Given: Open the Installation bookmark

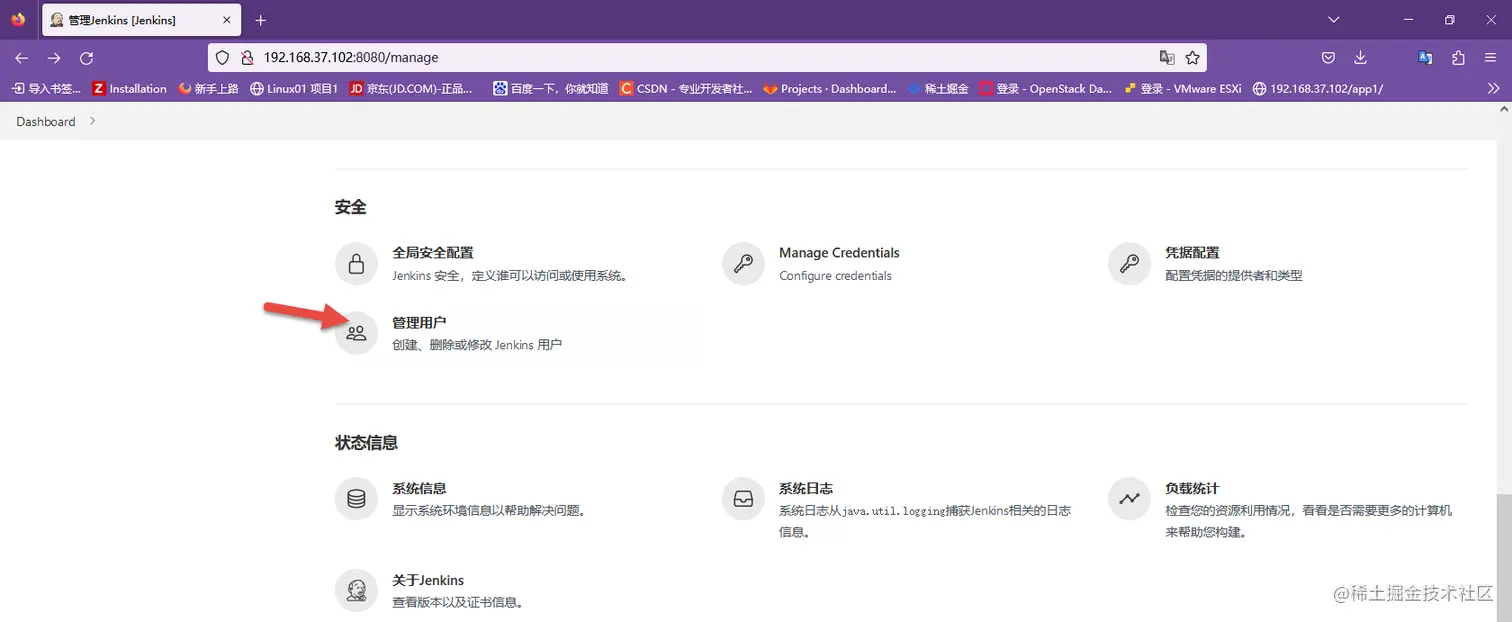Looking at the screenshot, I should tap(129, 88).
